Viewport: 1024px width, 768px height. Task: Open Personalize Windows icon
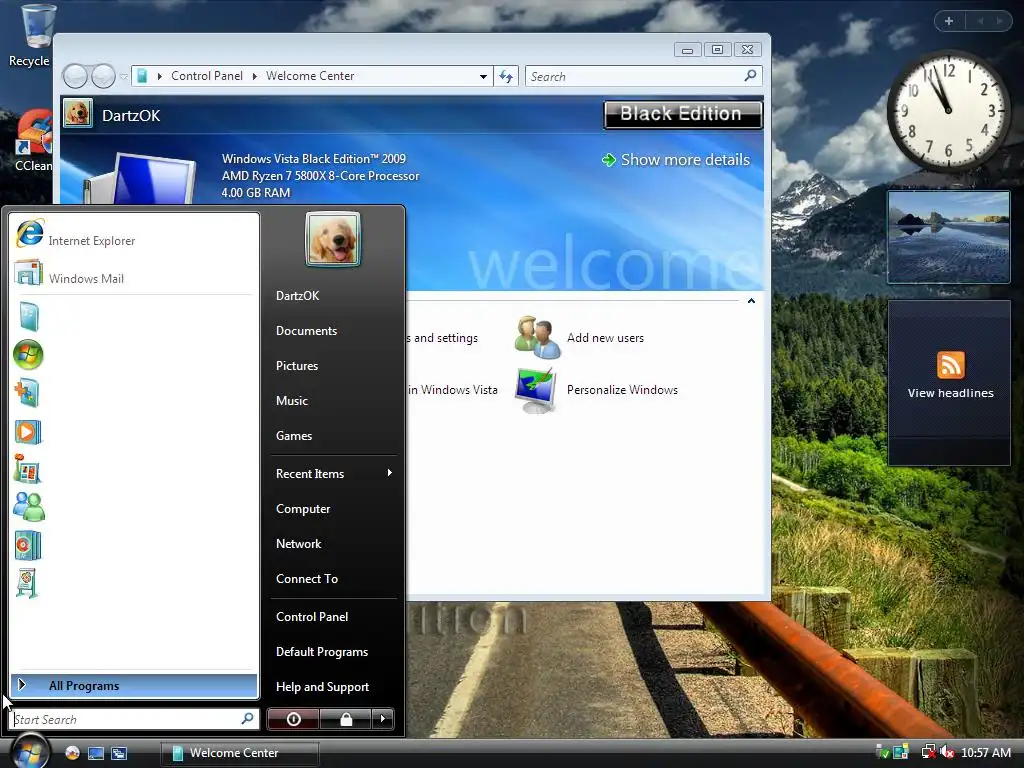pyautogui.click(x=536, y=390)
